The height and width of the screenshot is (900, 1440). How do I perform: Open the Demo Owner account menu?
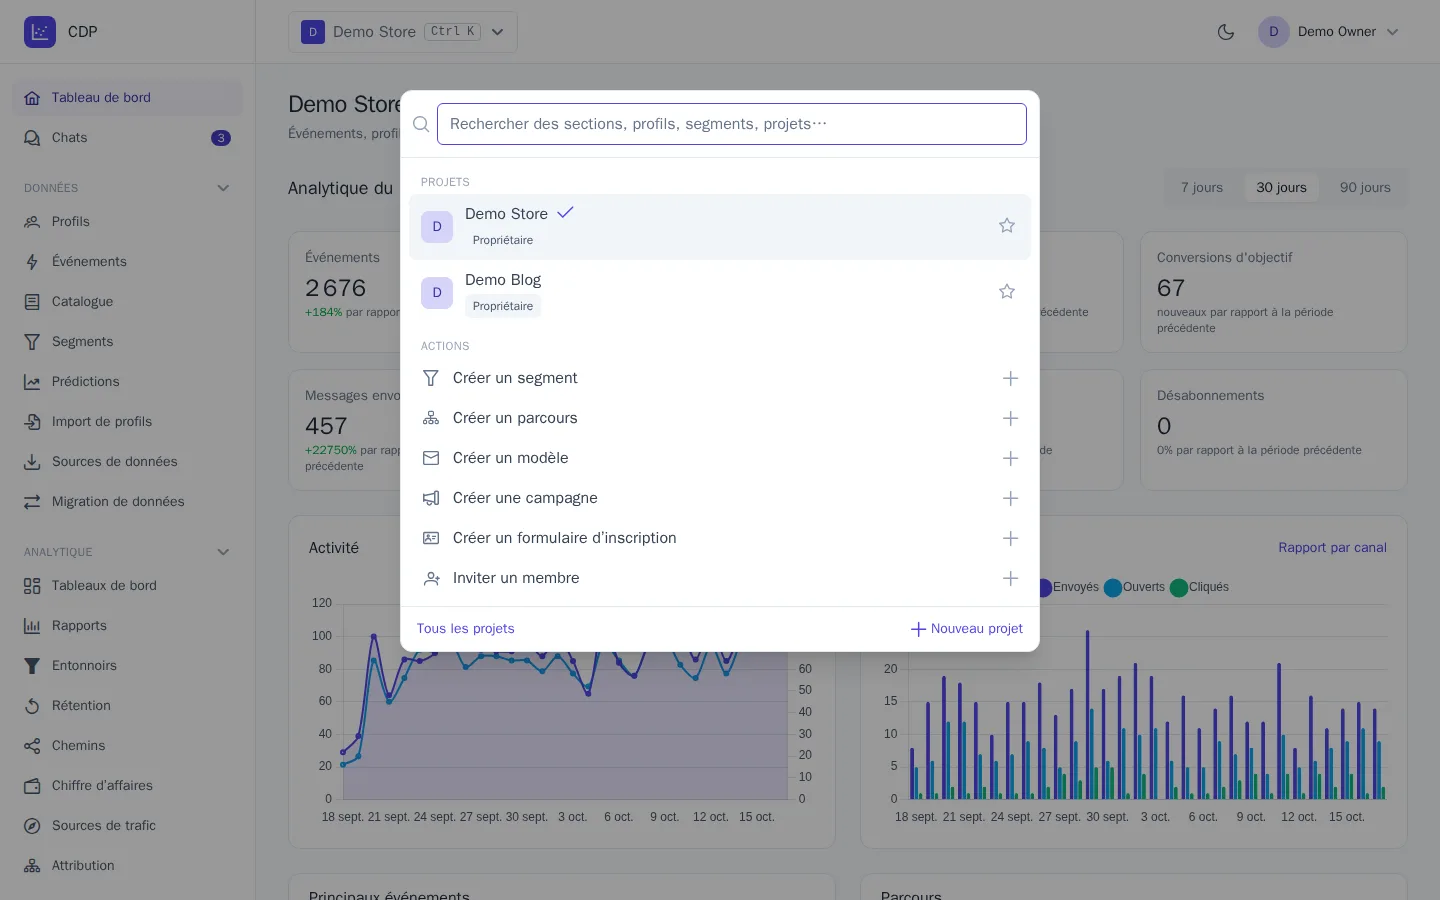(x=1329, y=32)
